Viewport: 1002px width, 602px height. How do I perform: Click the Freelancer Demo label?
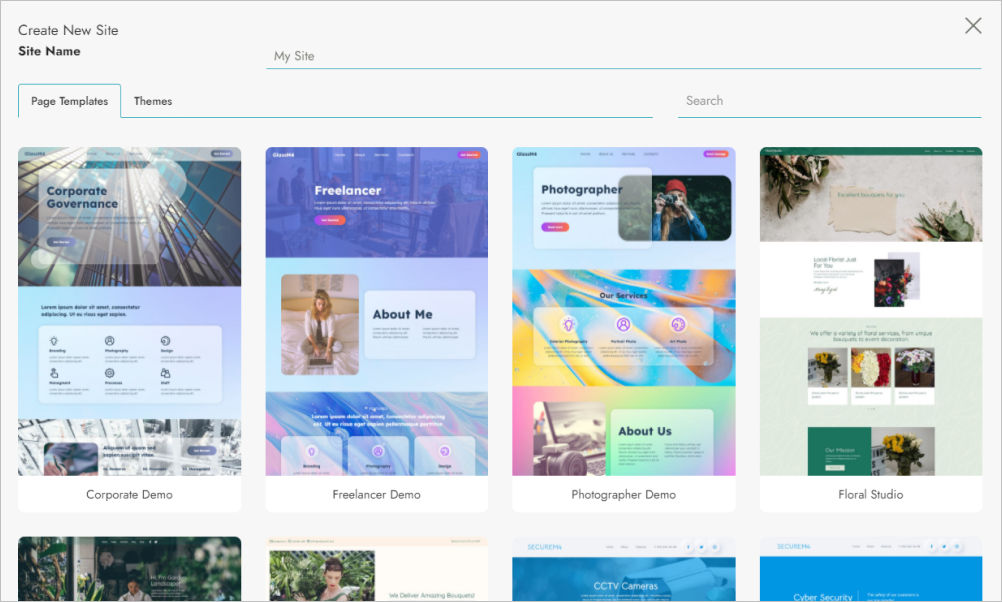click(376, 495)
